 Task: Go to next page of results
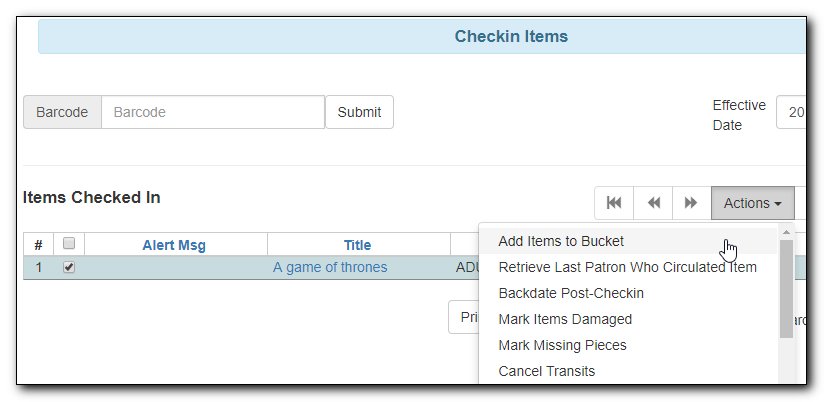pos(691,203)
